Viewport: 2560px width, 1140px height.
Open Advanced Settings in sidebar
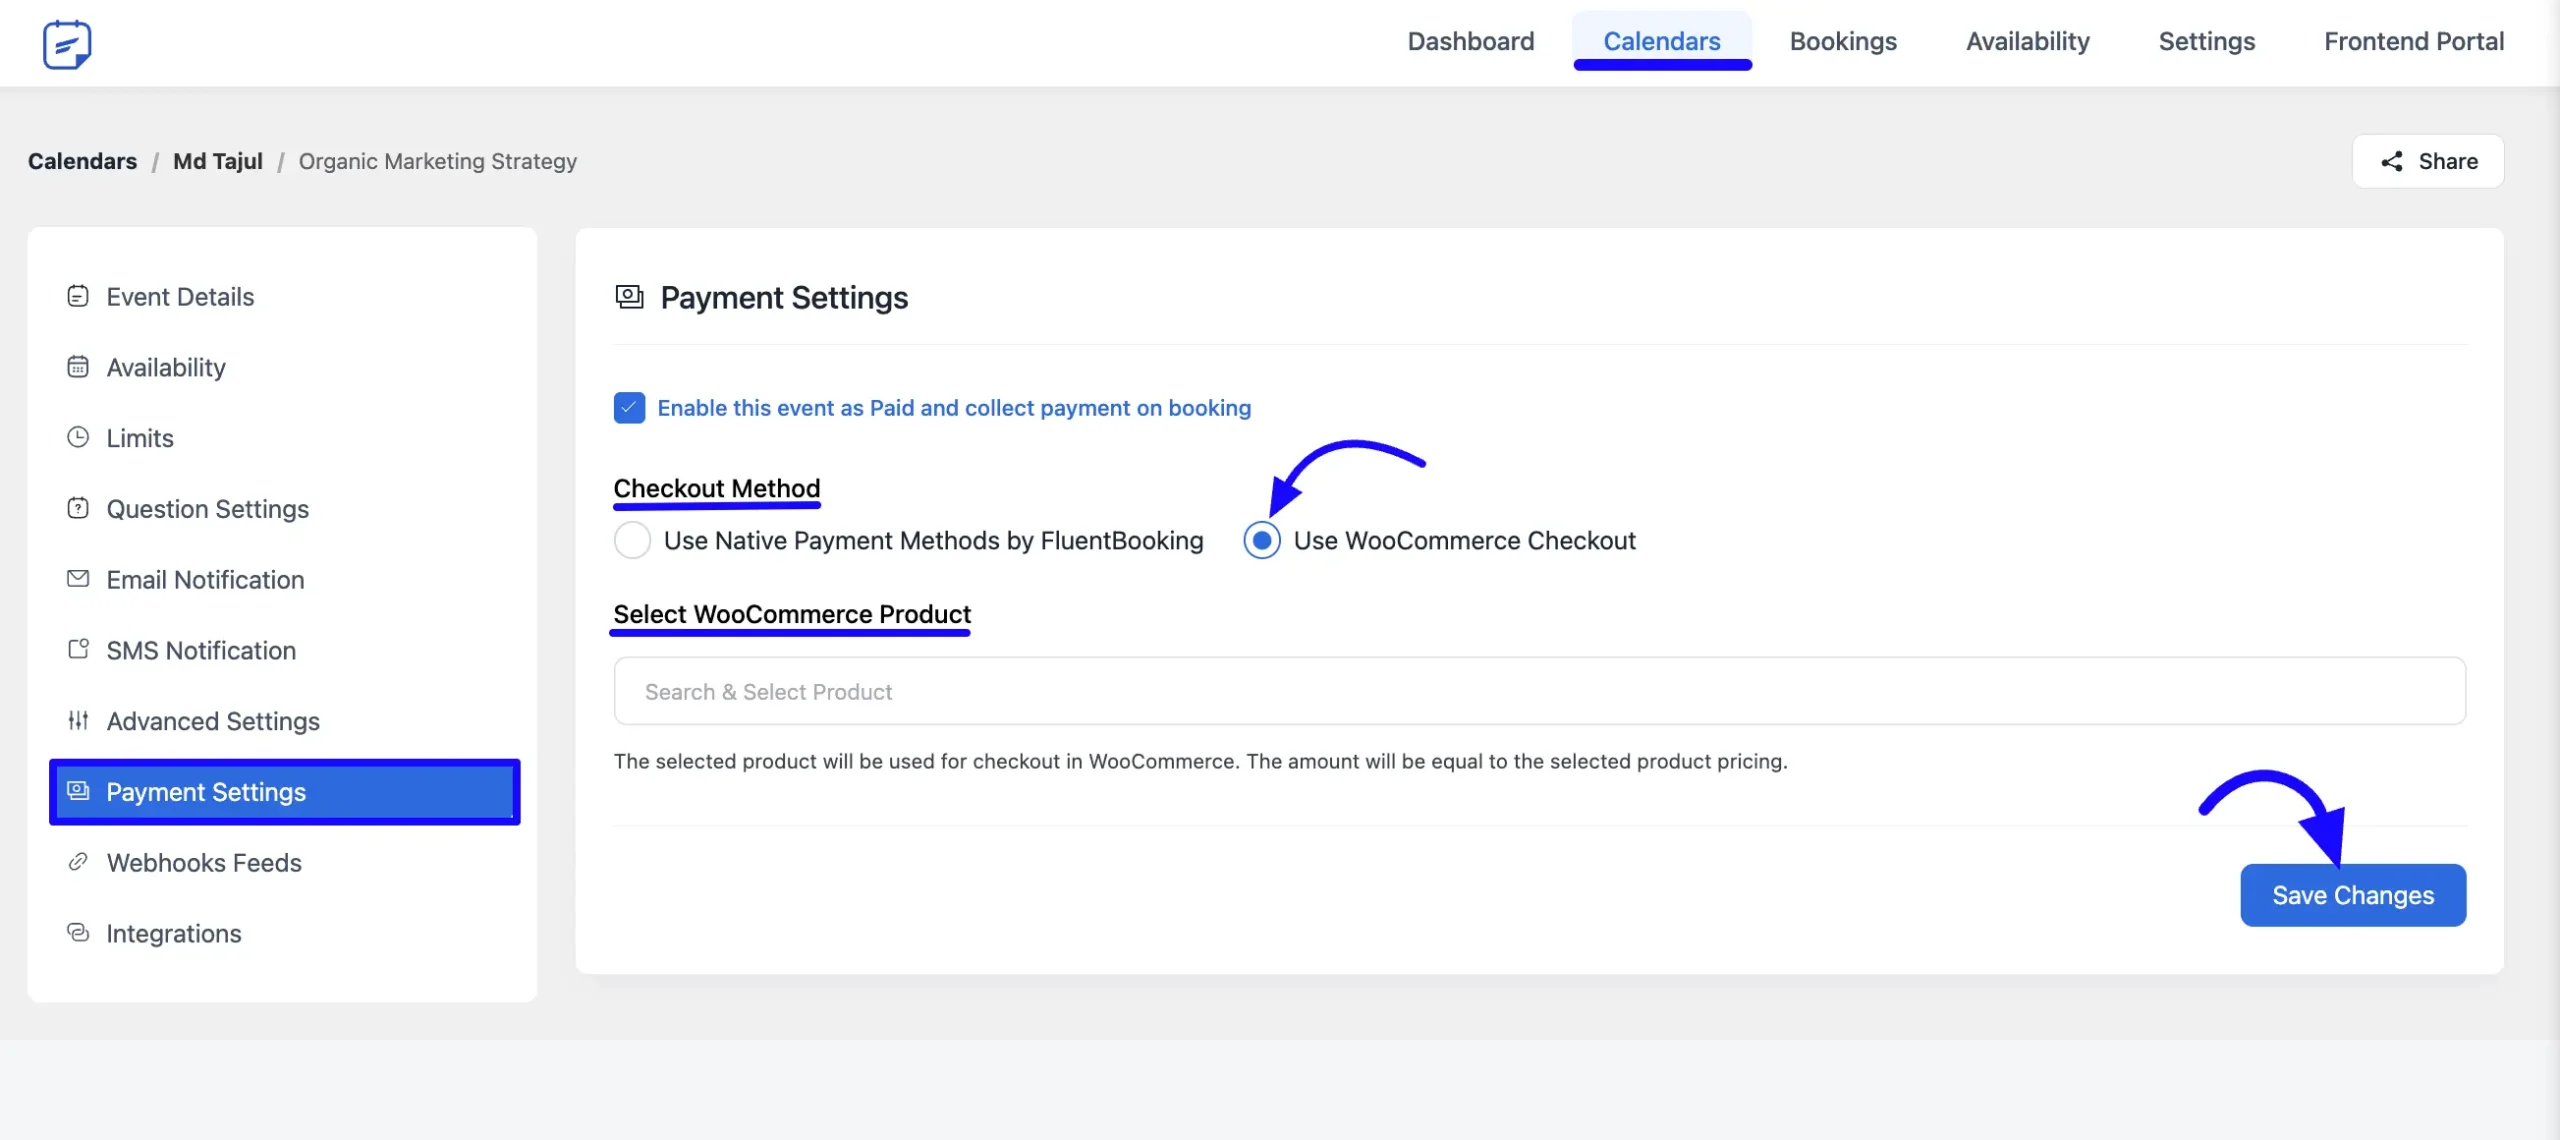pos(284,721)
